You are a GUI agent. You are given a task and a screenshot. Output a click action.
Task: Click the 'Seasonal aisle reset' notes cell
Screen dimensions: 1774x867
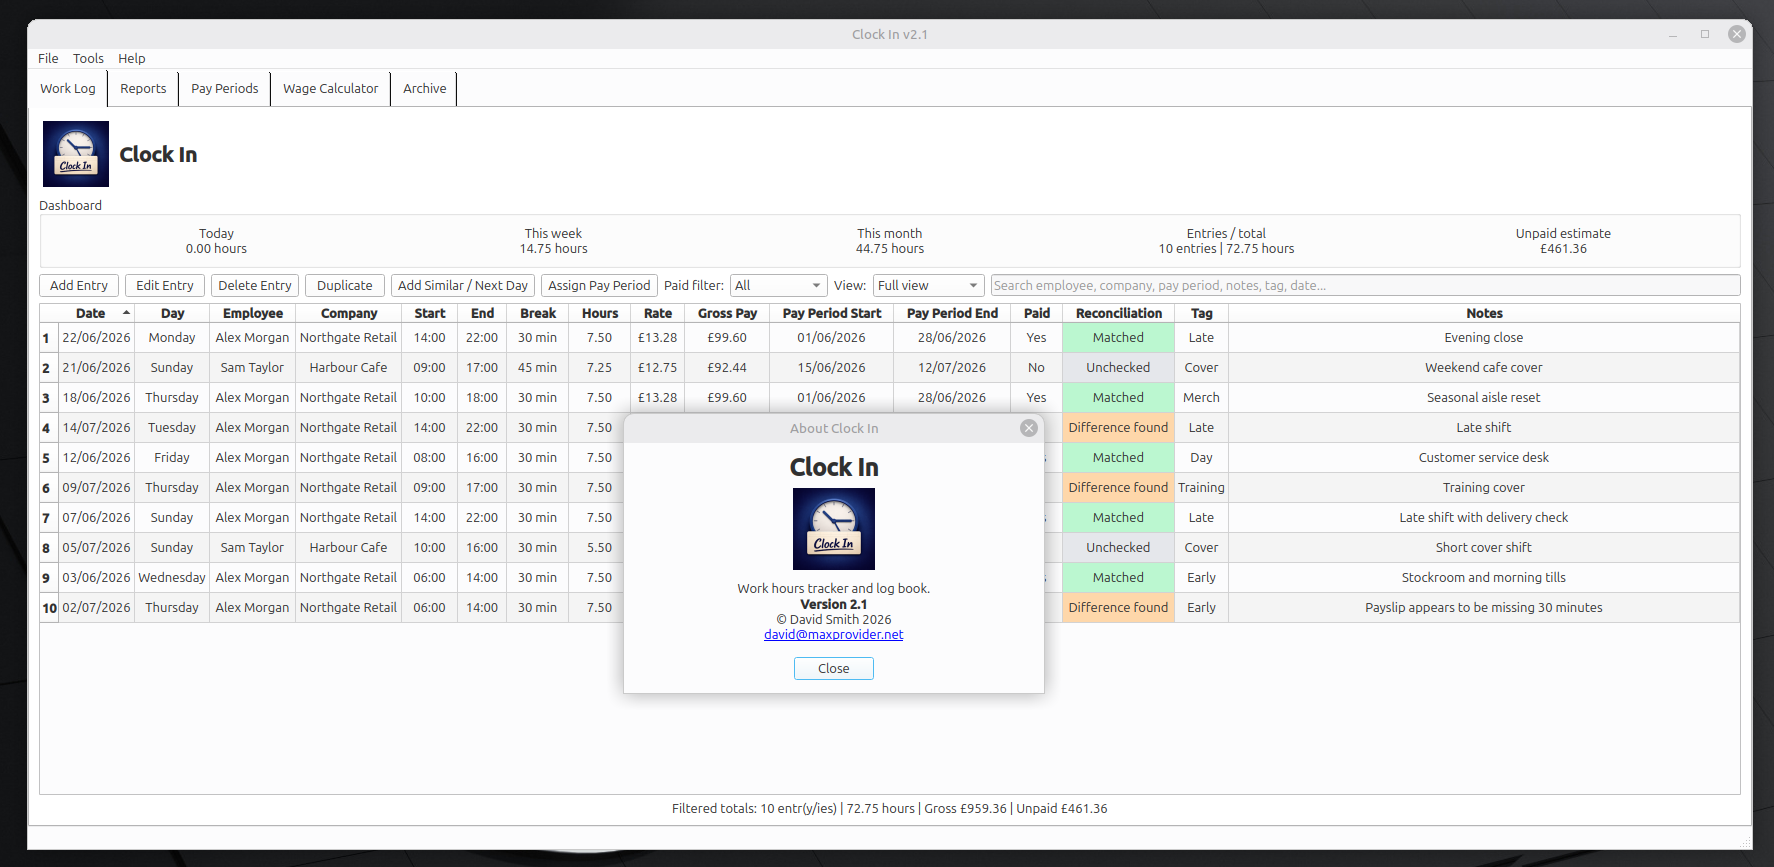1484,398
